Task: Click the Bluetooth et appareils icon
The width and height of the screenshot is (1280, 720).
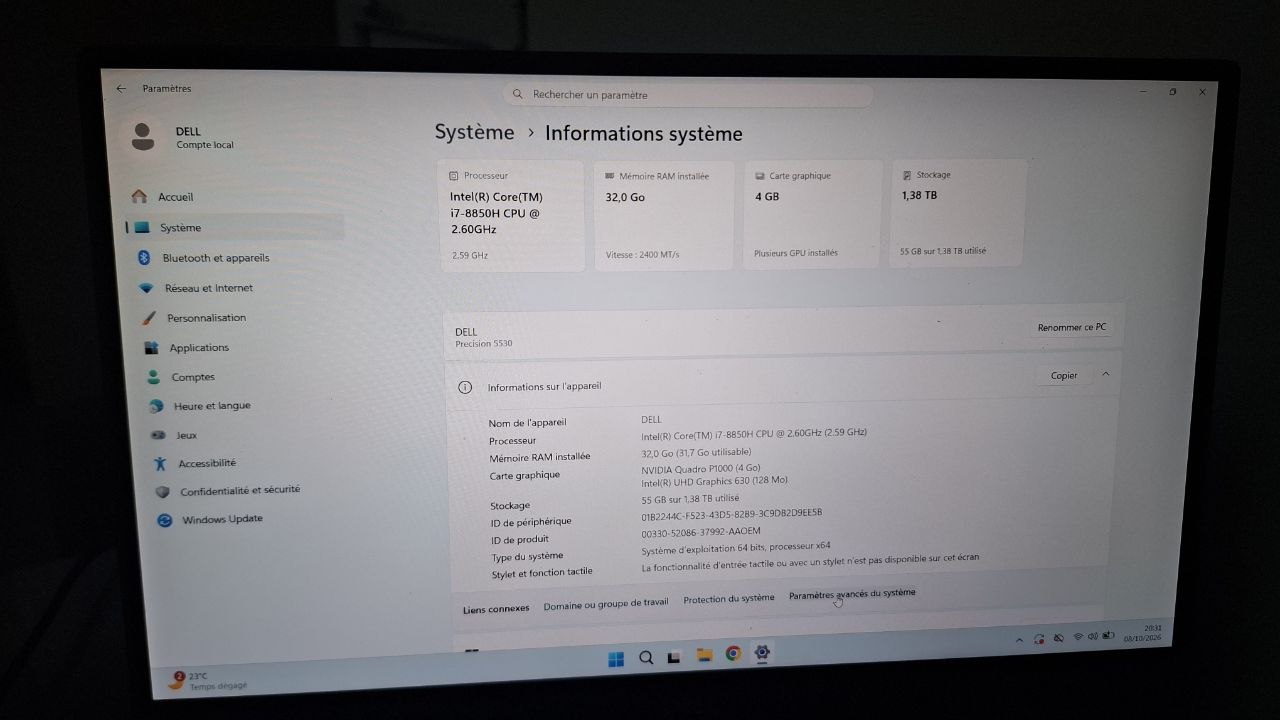Action: tap(144, 257)
